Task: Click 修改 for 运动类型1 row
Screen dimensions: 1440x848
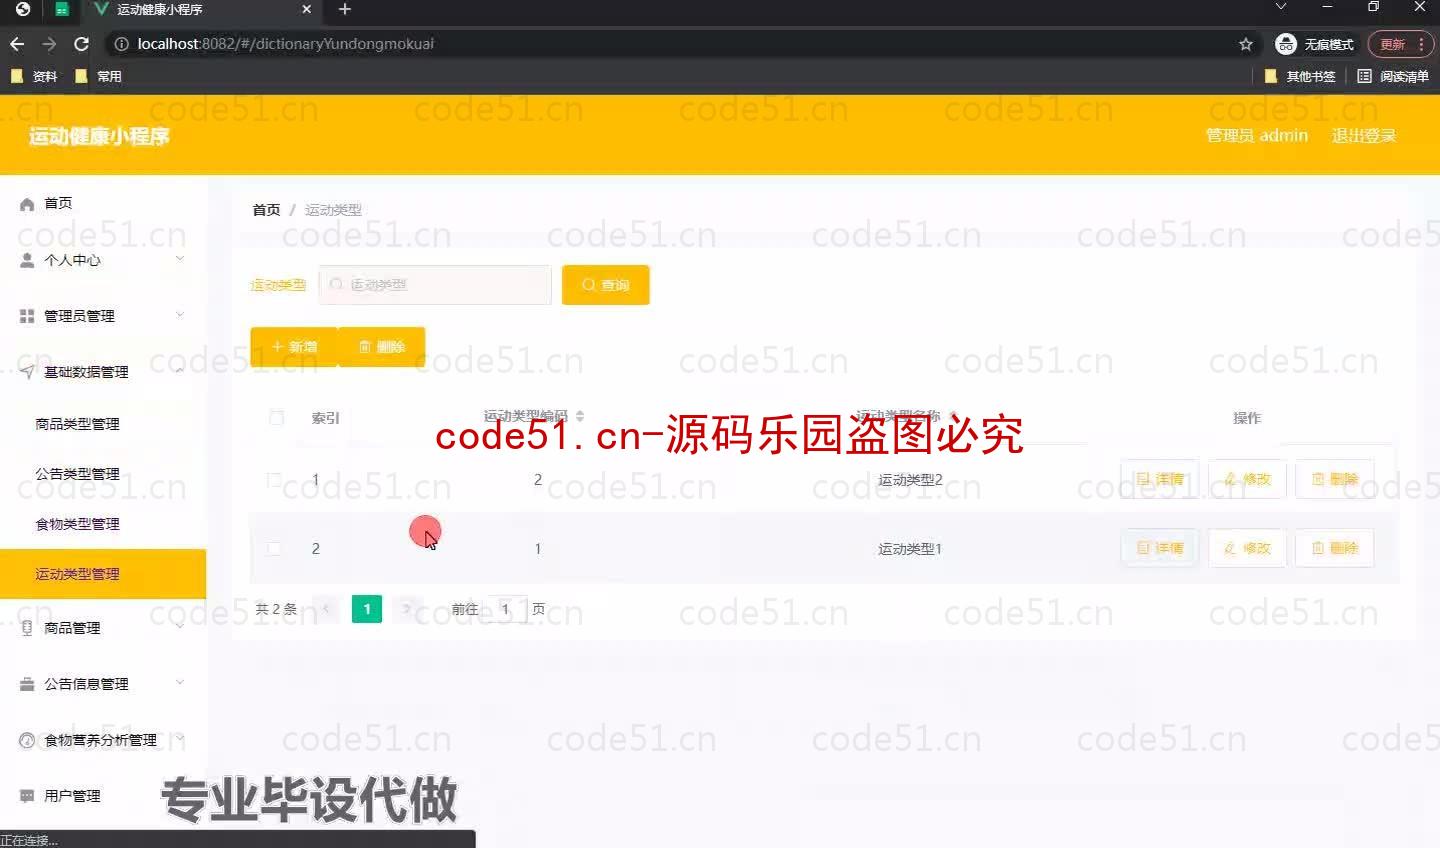Action: (1247, 548)
